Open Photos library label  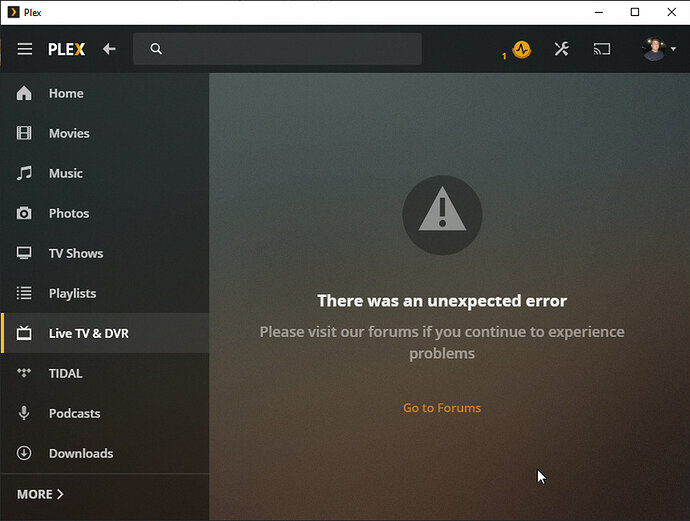pyautogui.click(x=69, y=213)
